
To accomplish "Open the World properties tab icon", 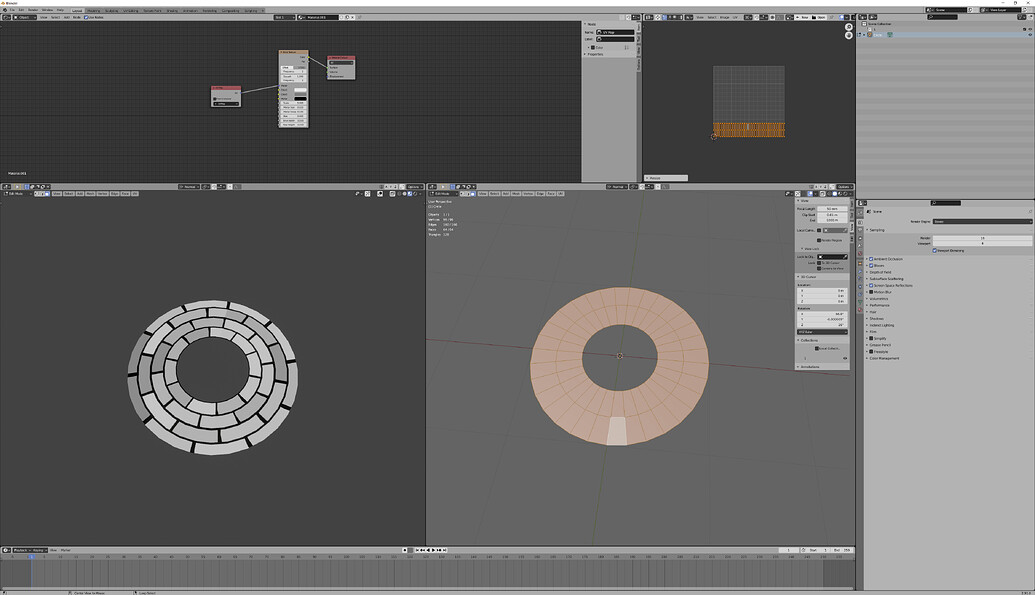I will [x=860, y=254].
